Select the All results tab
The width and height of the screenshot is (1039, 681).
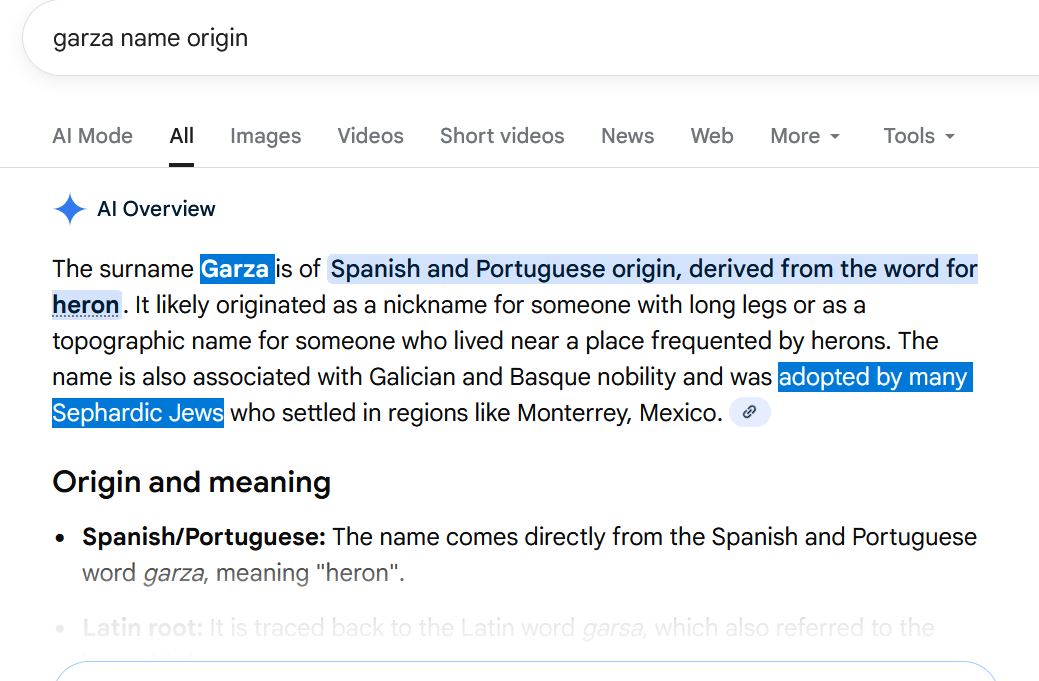click(x=182, y=136)
